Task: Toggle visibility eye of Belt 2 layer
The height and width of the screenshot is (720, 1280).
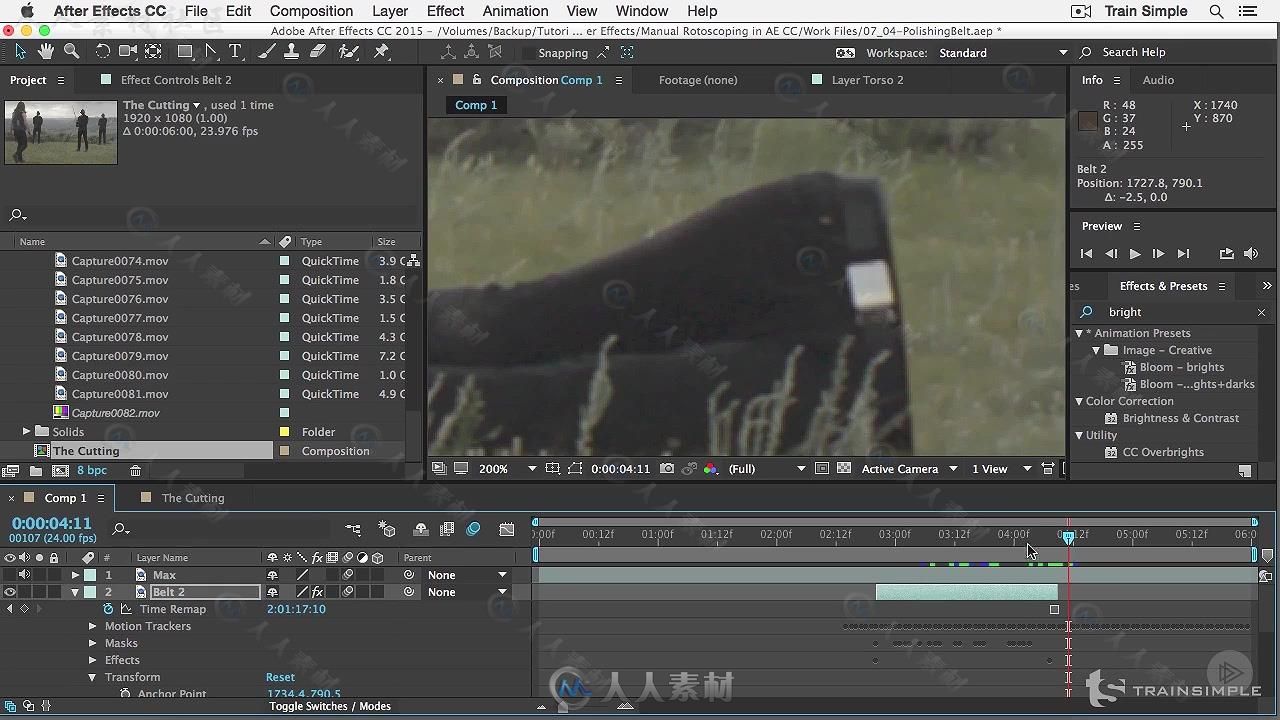Action: pyautogui.click(x=10, y=592)
